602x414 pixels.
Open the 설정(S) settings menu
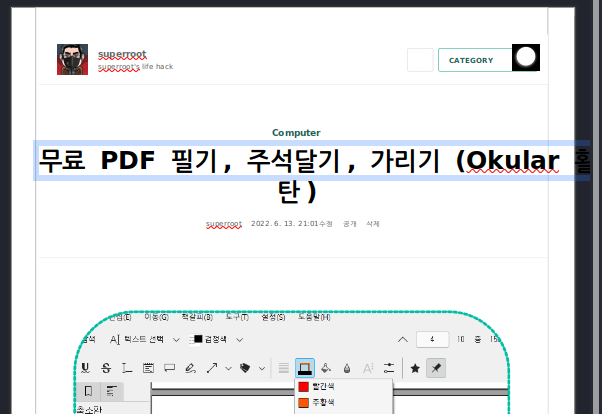point(273,317)
